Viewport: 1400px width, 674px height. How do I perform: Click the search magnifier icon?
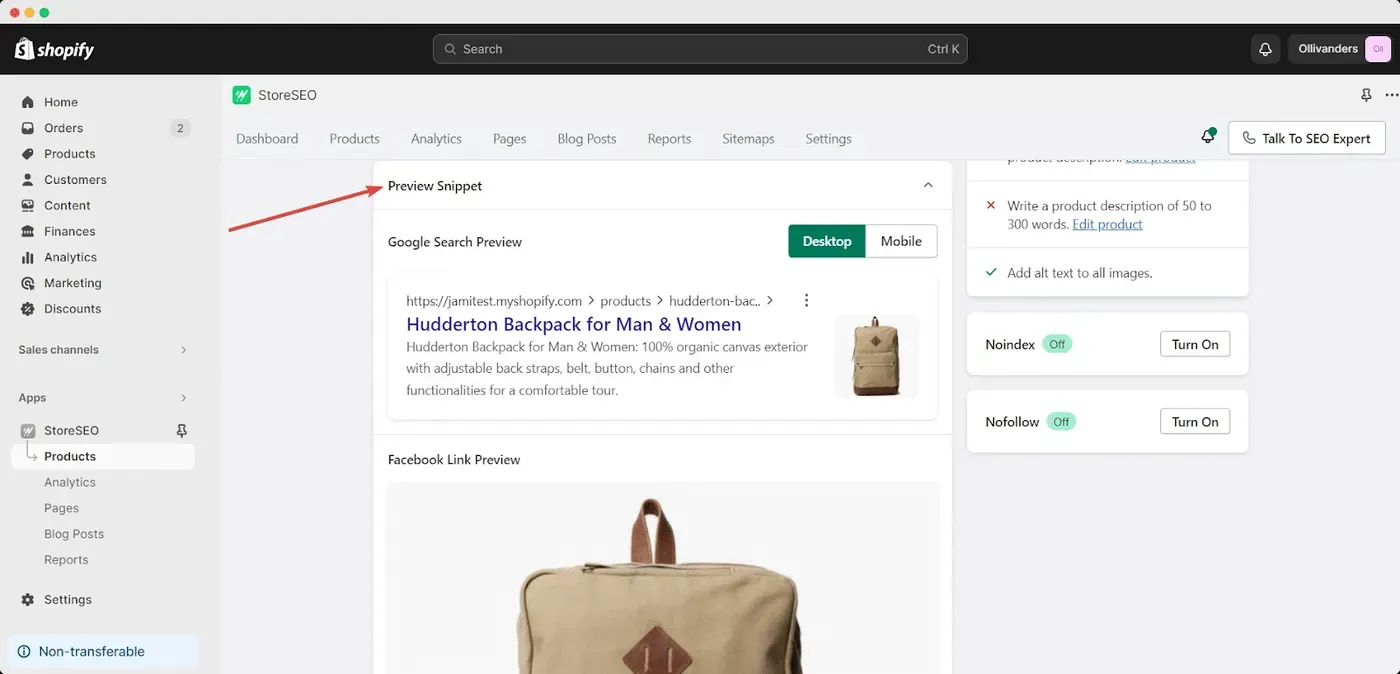coord(450,49)
